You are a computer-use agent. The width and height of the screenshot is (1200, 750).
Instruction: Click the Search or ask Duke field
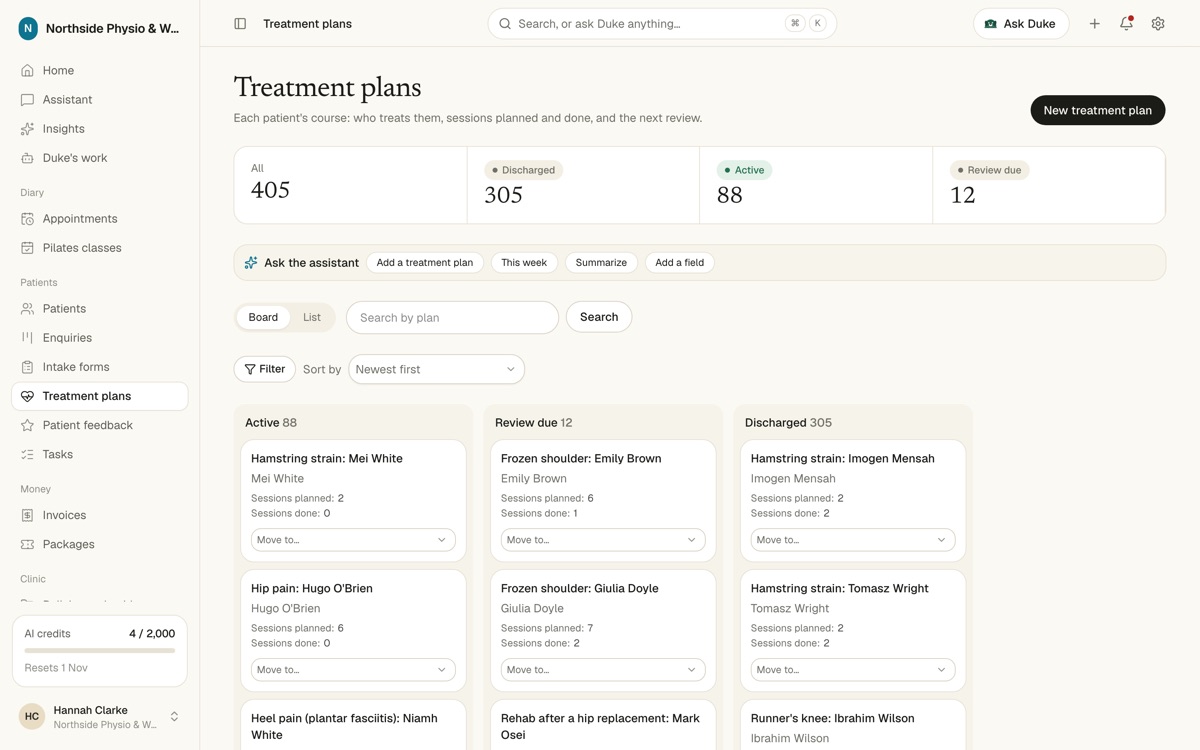[662, 24]
